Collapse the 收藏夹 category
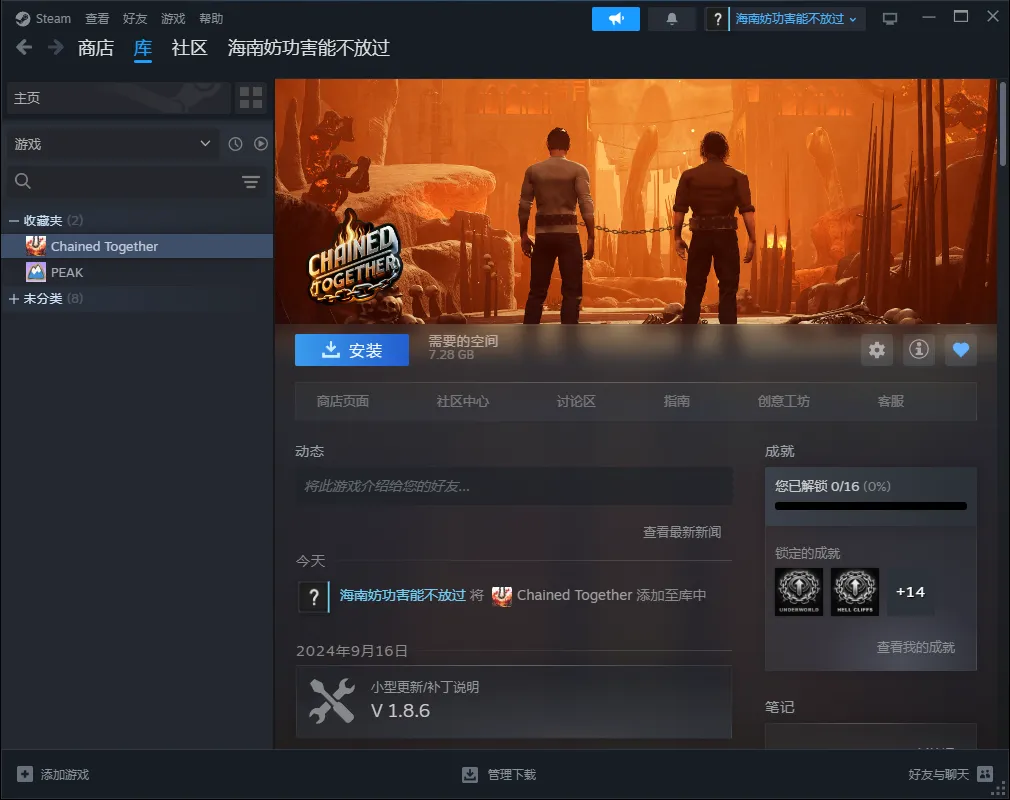Viewport: 1010px width, 800px height. click(14, 220)
